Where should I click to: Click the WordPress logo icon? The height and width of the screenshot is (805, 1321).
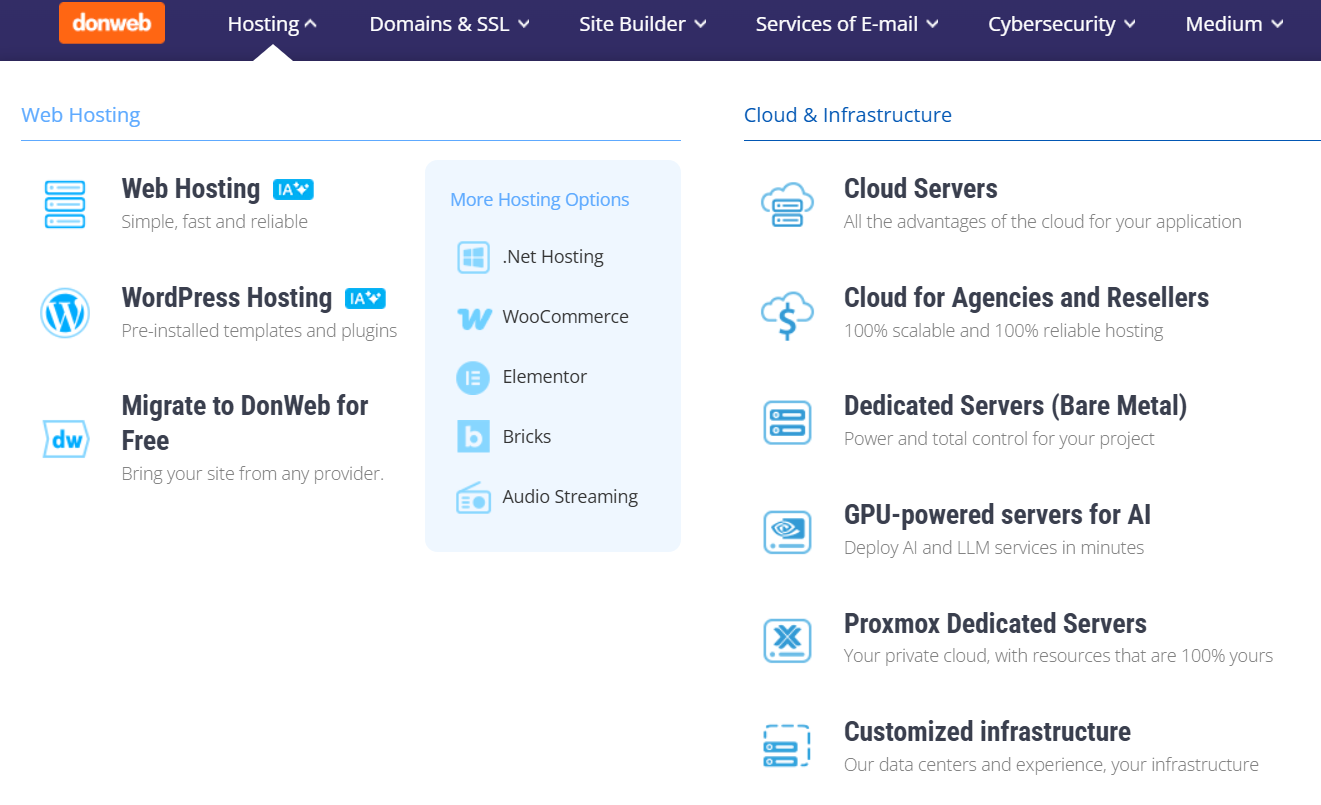[65, 313]
